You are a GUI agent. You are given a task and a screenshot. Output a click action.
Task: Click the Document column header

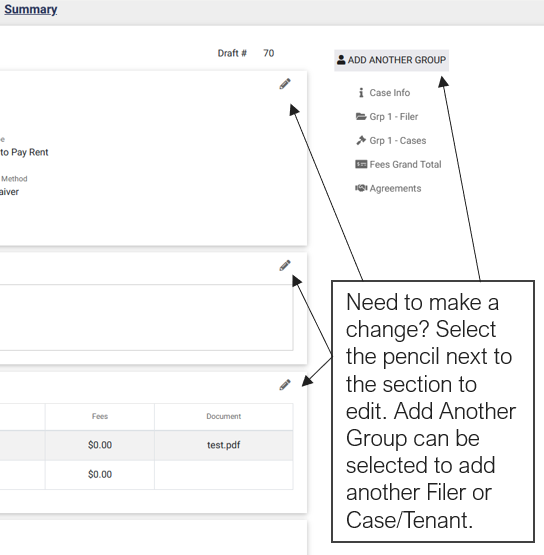tap(224, 416)
